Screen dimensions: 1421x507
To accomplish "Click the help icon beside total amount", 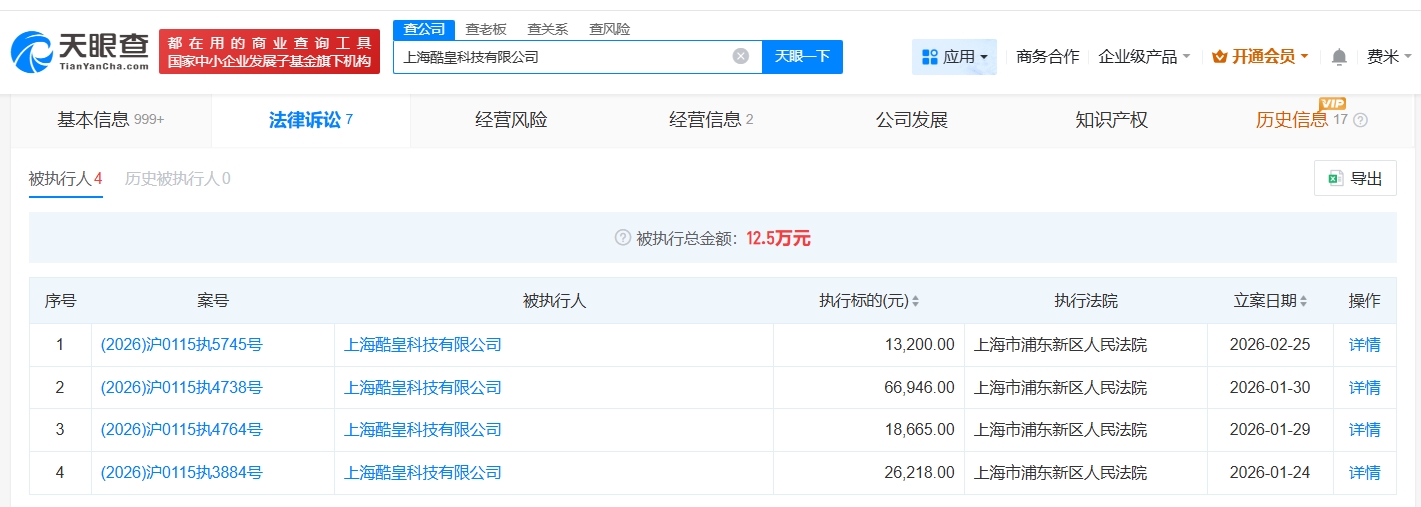I will pyautogui.click(x=622, y=238).
